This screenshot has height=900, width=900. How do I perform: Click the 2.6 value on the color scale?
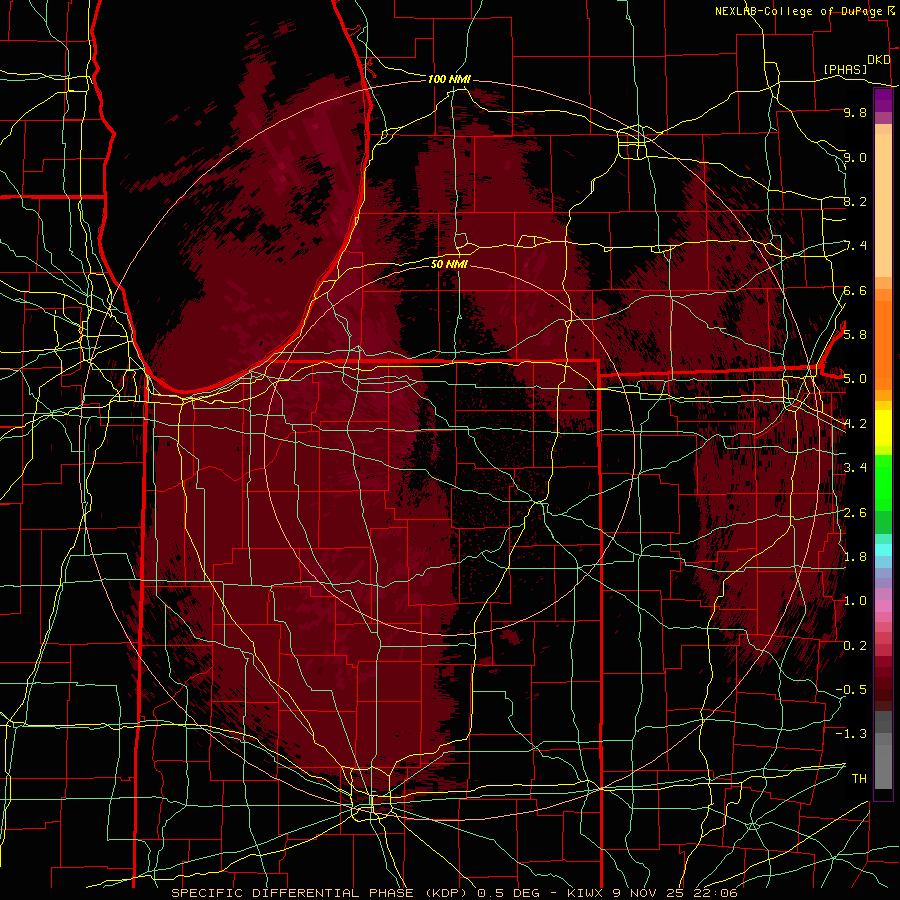point(855,513)
